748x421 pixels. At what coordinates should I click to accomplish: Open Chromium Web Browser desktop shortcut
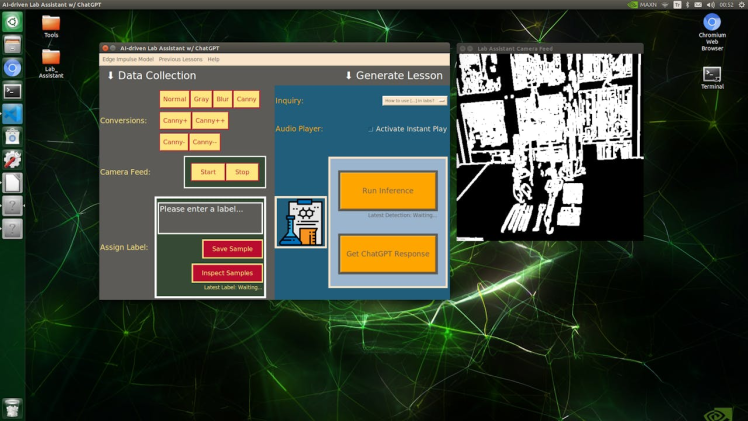click(x=712, y=32)
